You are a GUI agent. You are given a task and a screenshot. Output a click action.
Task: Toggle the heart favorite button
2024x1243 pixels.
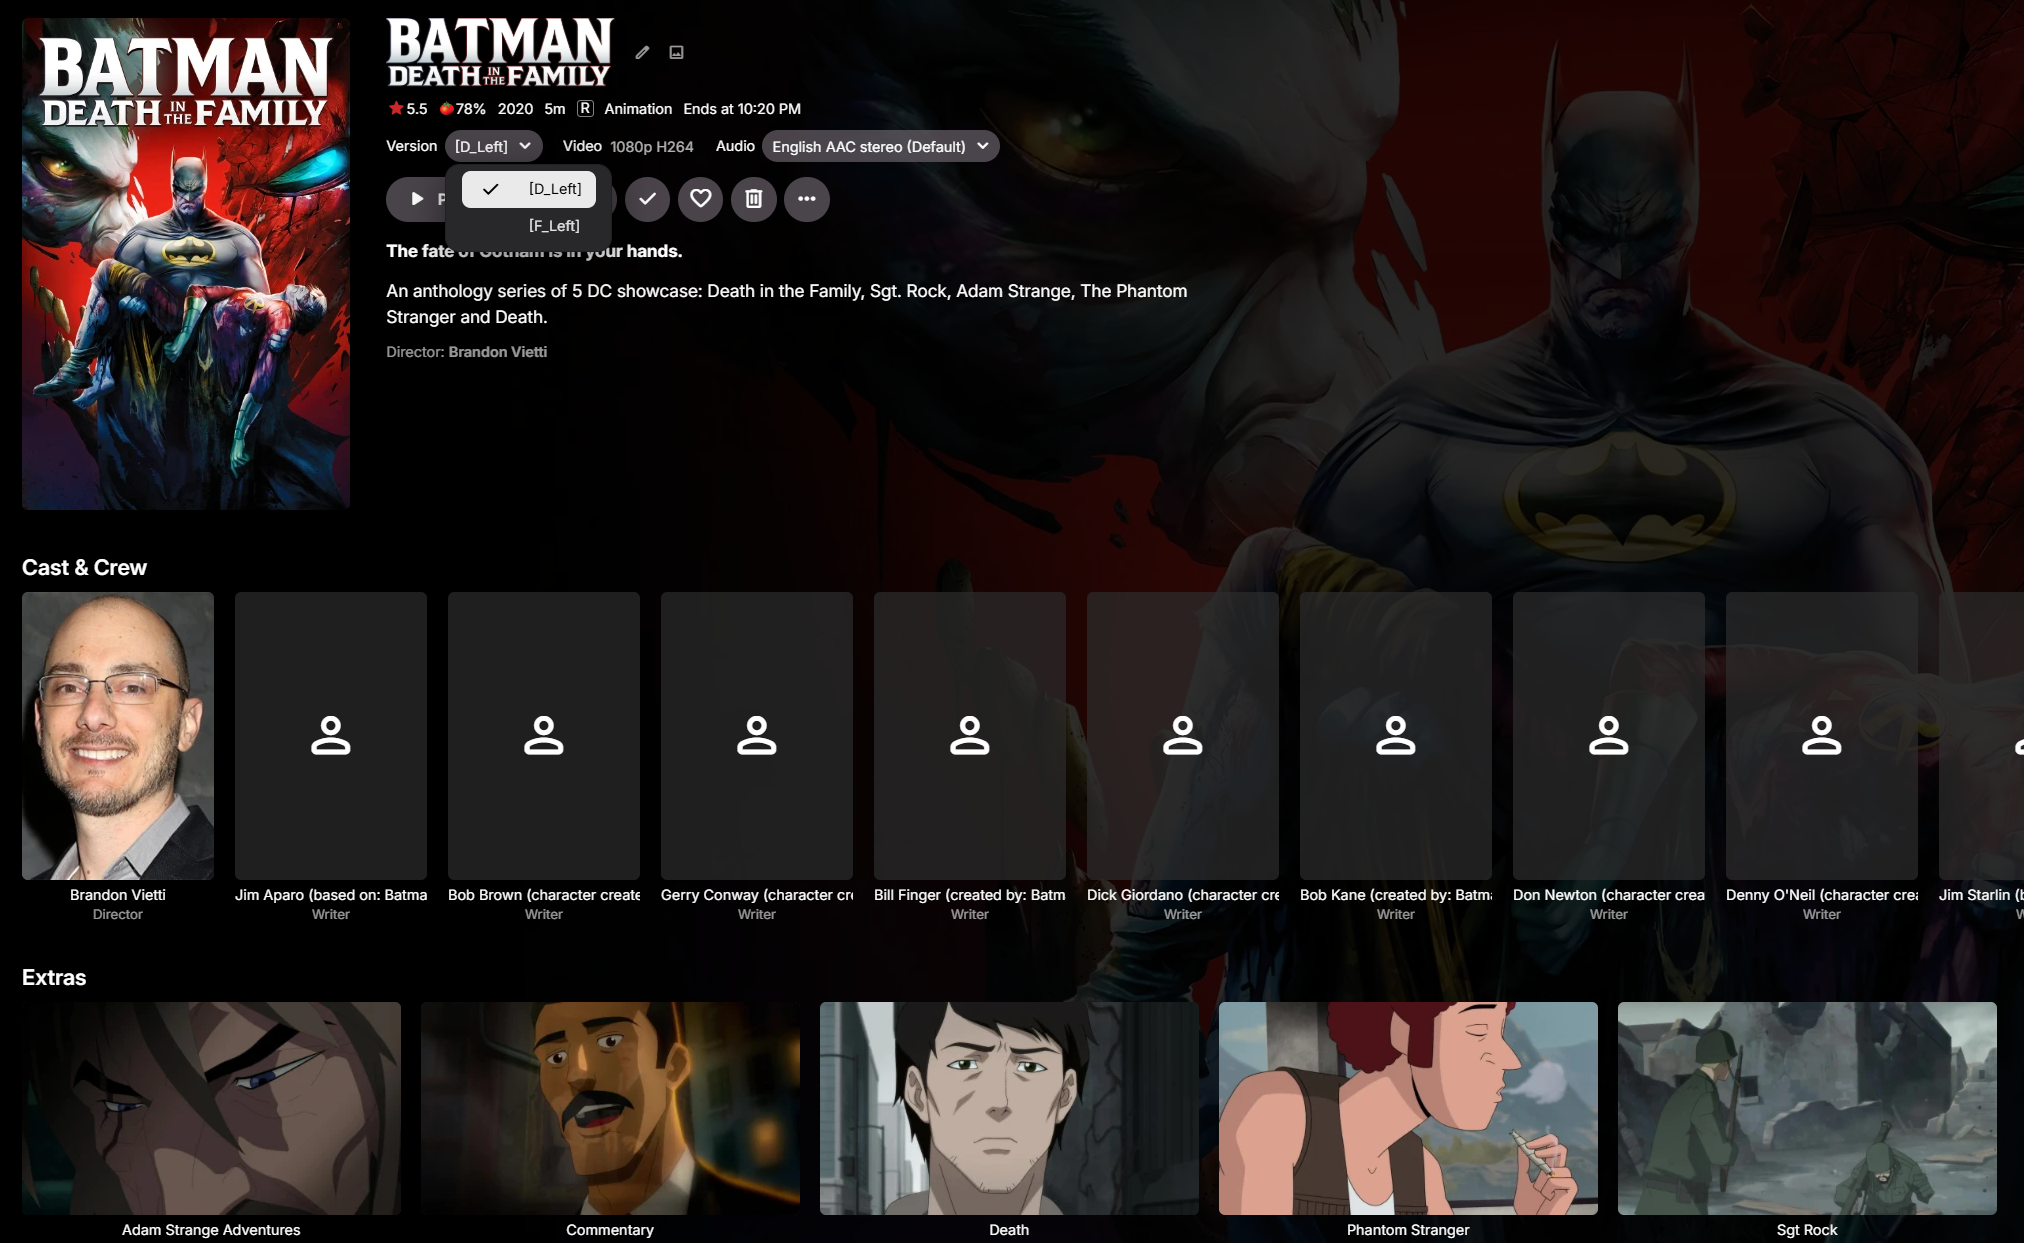[701, 199]
